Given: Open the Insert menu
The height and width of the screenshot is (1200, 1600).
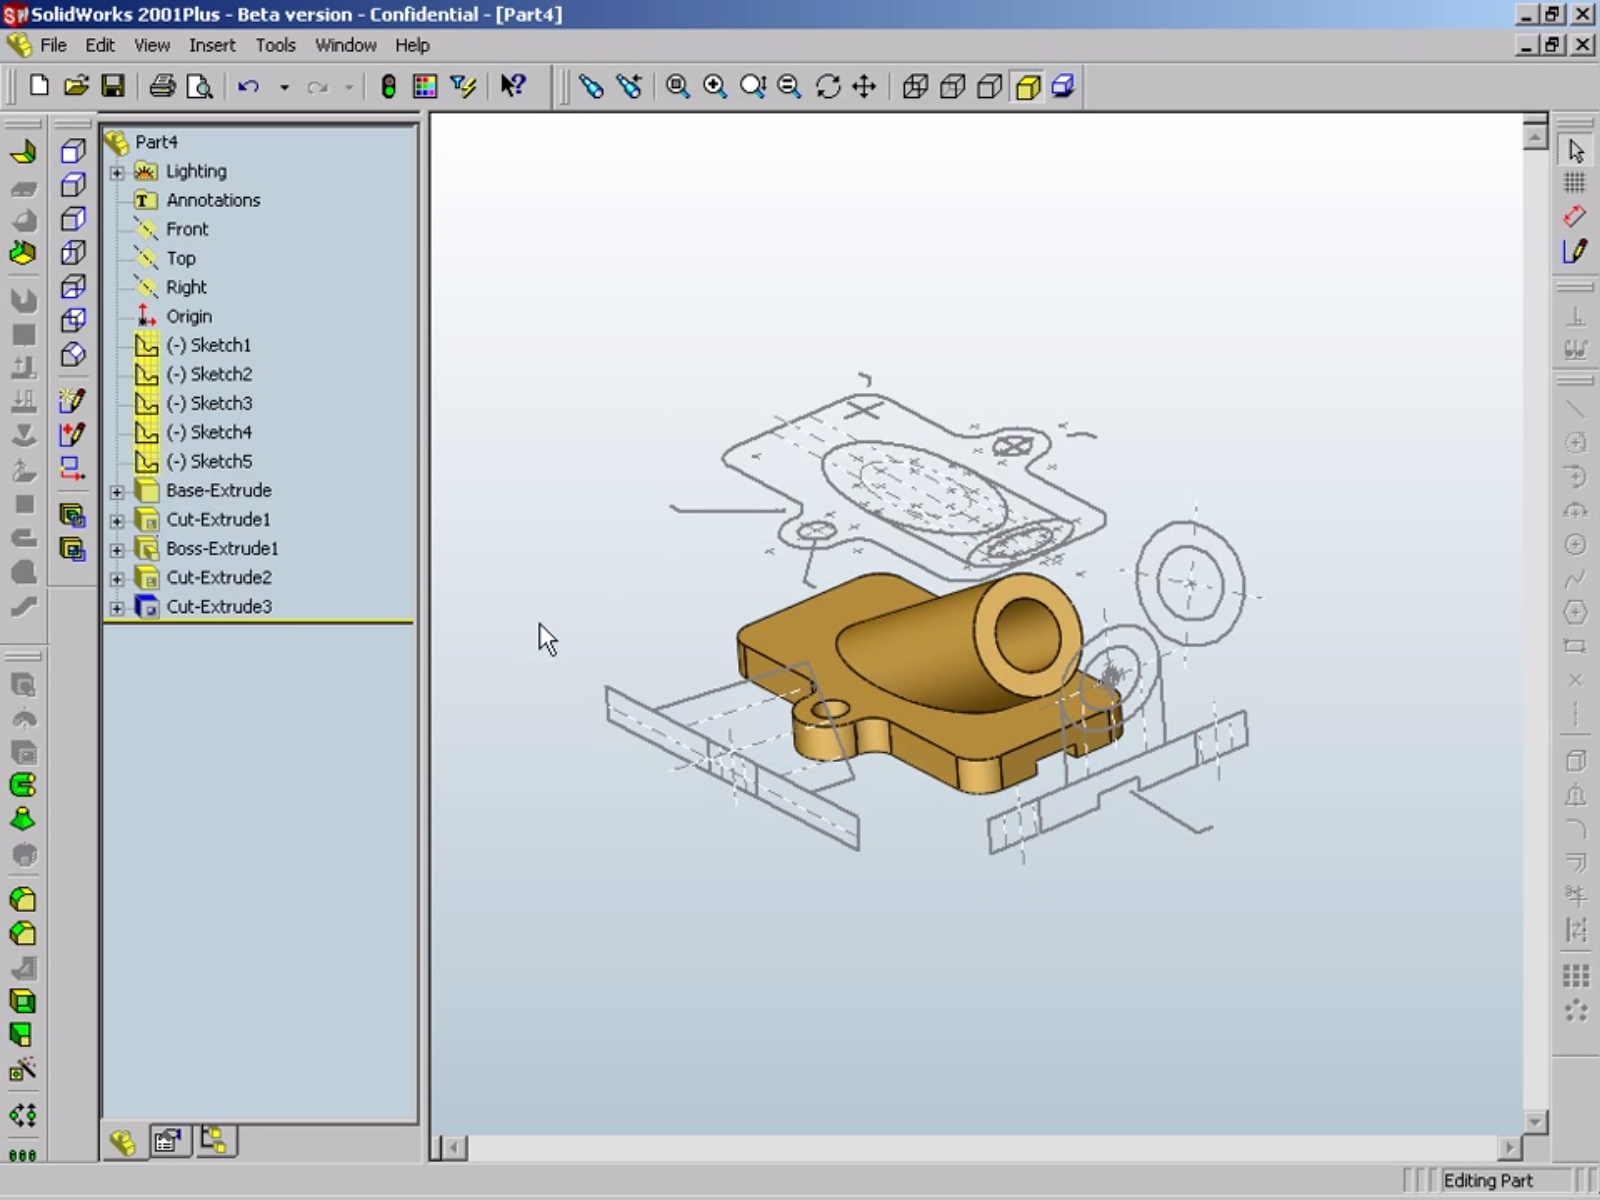Looking at the screenshot, I should pyautogui.click(x=212, y=45).
